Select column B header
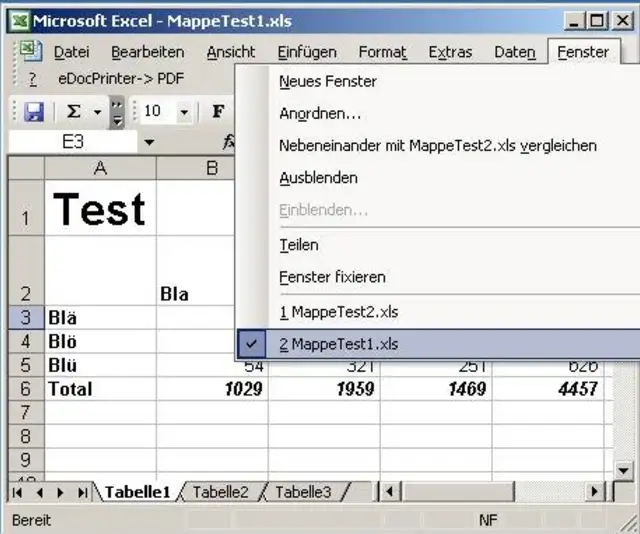Screen dimensions: 640x534 point(195,168)
